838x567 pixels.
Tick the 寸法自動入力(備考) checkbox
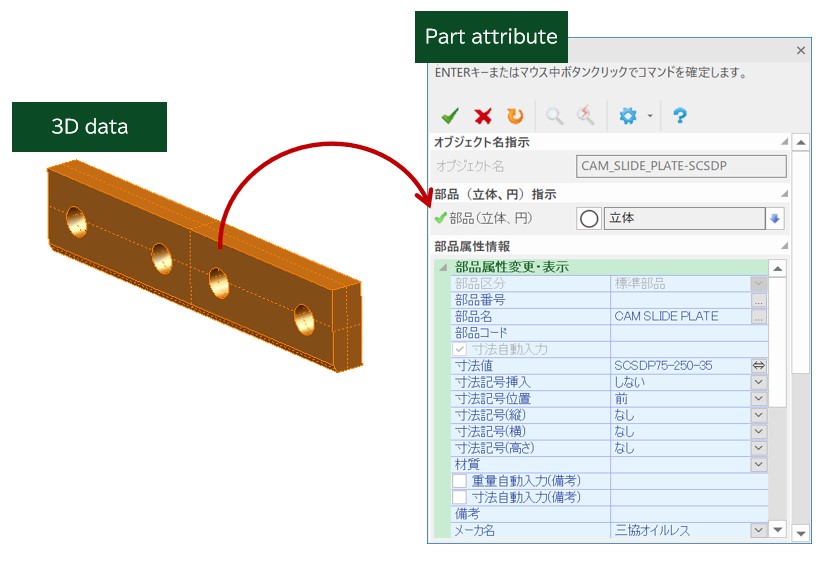coord(460,497)
